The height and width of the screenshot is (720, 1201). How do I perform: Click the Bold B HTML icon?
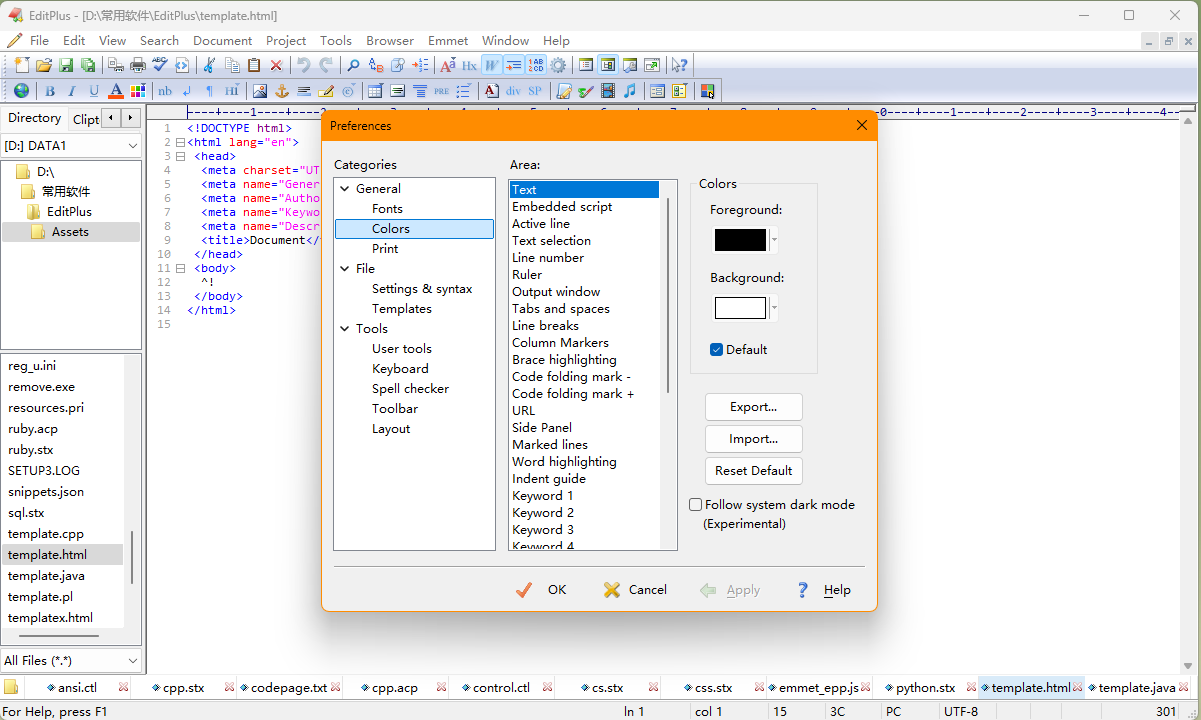[50, 91]
